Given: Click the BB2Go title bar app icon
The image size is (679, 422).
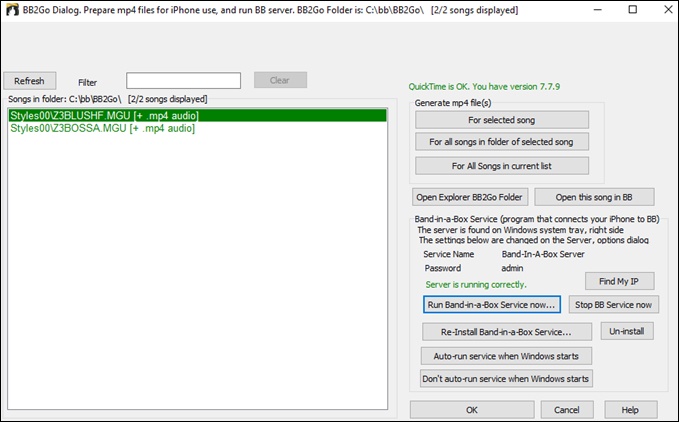Looking at the screenshot, I should pyautogui.click(x=12, y=10).
